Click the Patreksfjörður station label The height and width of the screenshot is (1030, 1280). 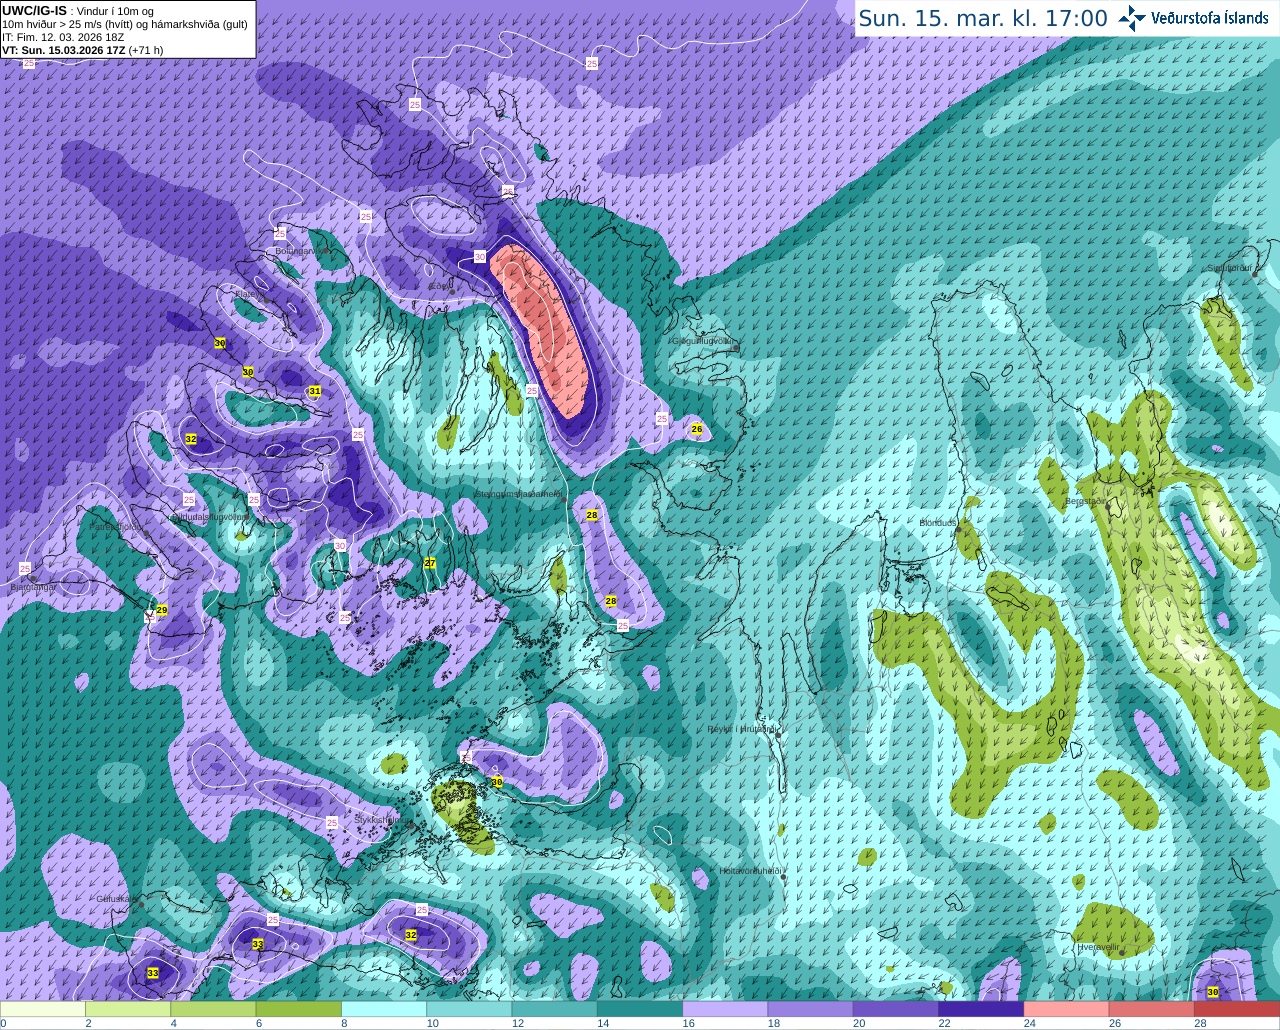(x=118, y=526)
